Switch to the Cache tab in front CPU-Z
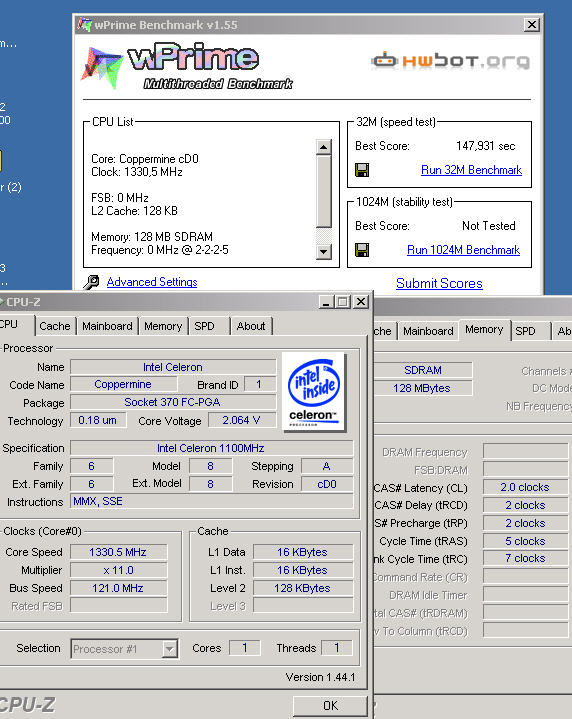The width and height of the screenshot is (572, 719). pos(55,326)
